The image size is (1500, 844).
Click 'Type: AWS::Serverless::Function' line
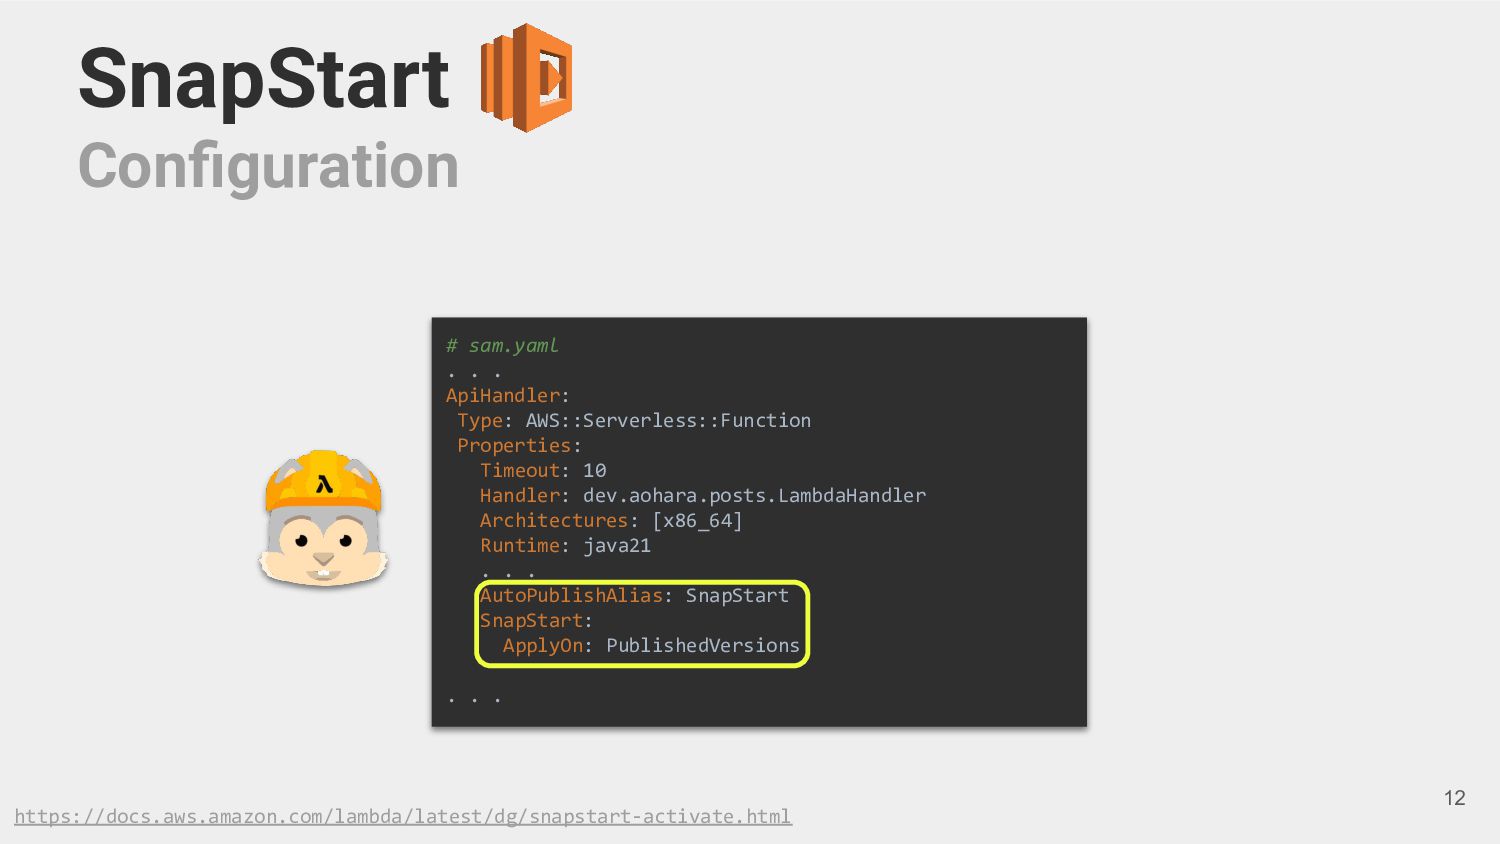point(634,420)
